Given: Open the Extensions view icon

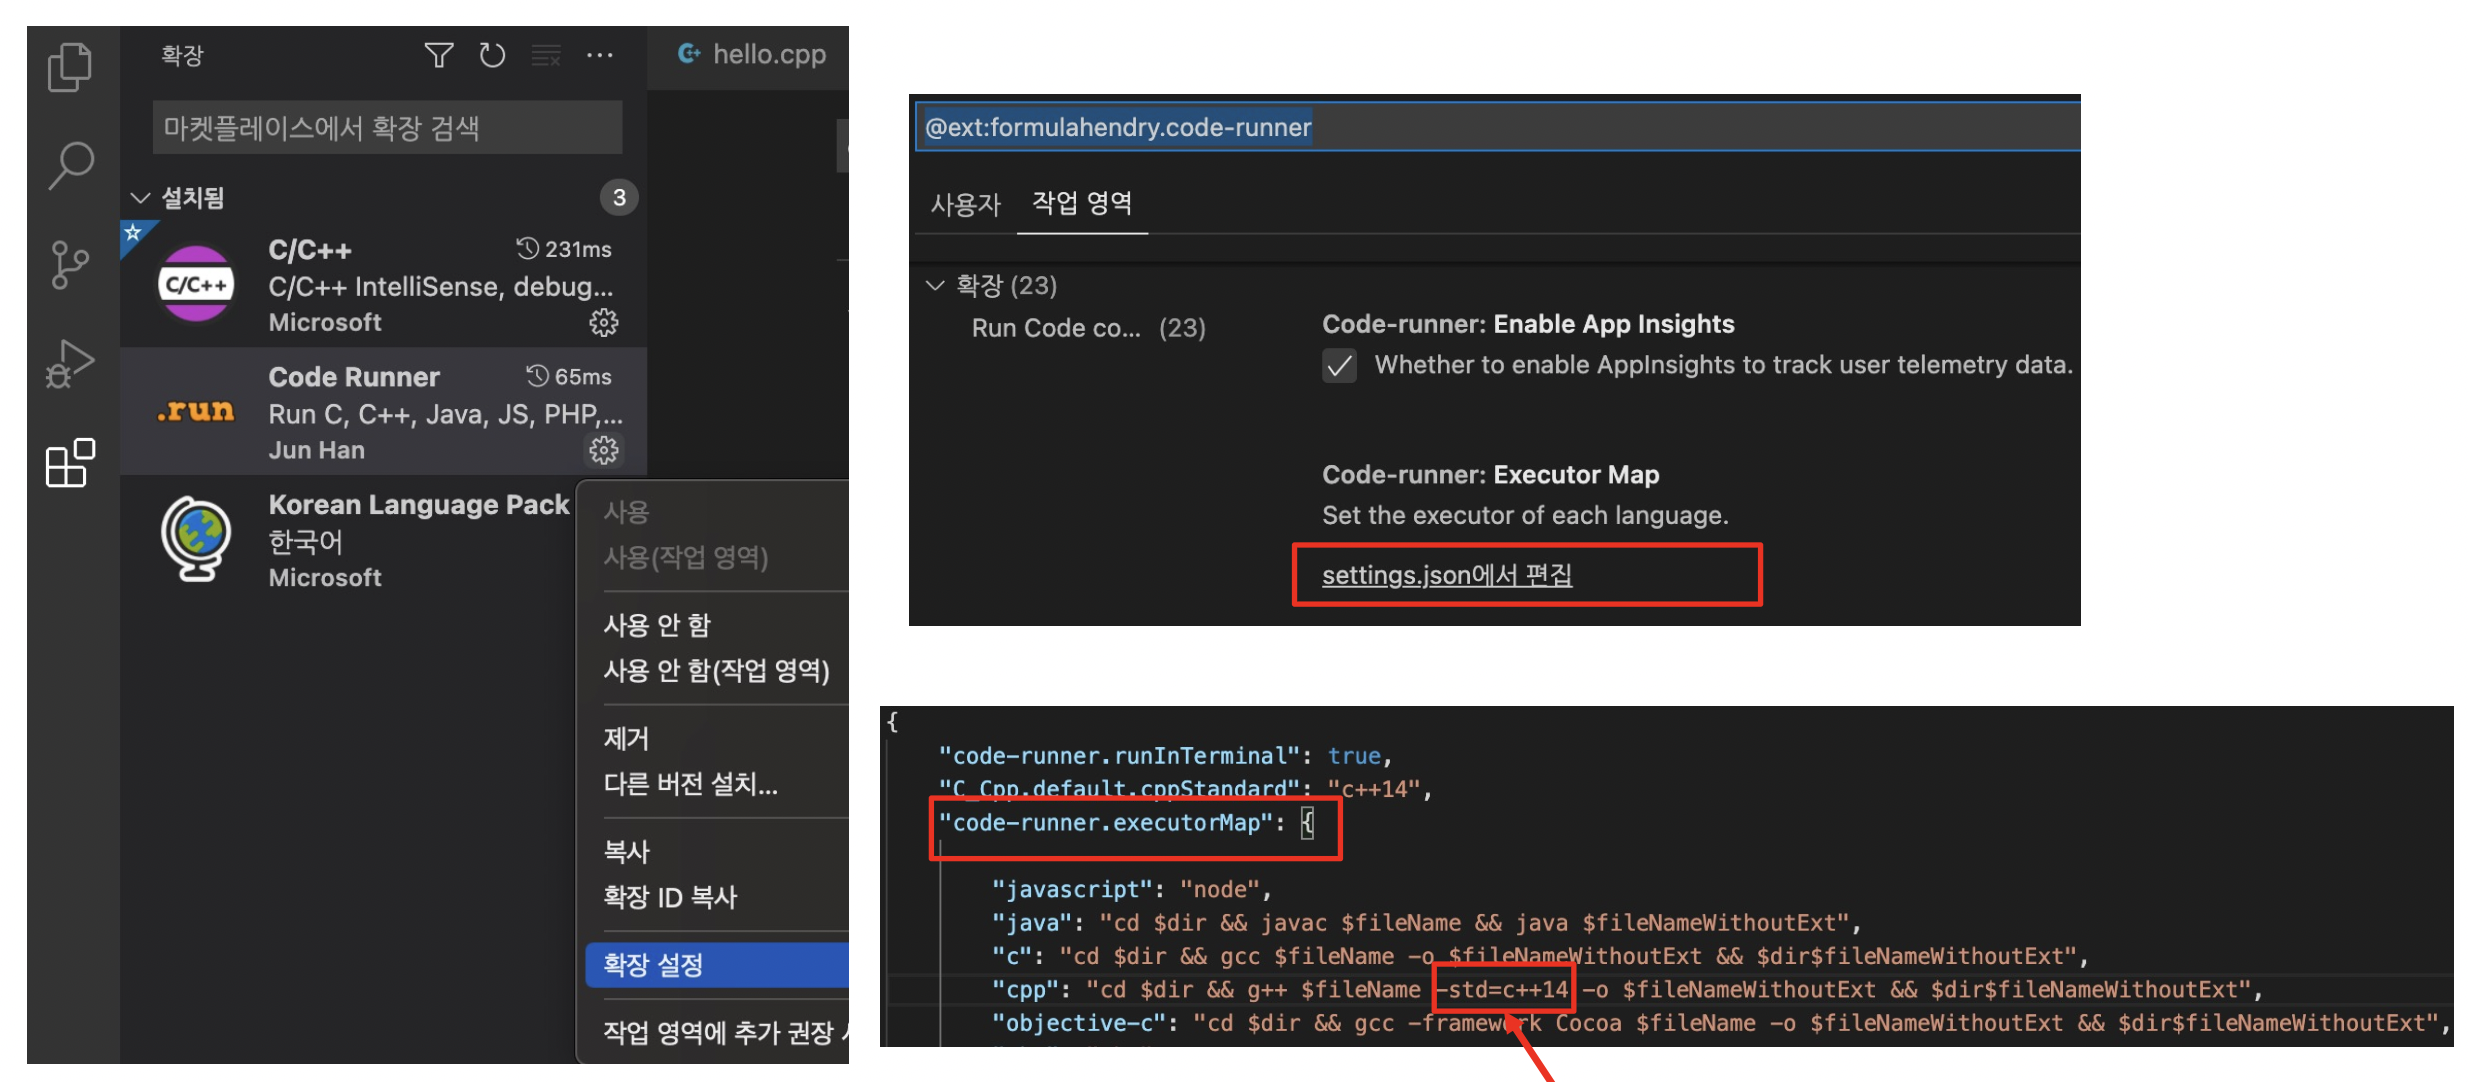Looking at the screenshot, I should (70, 463).
